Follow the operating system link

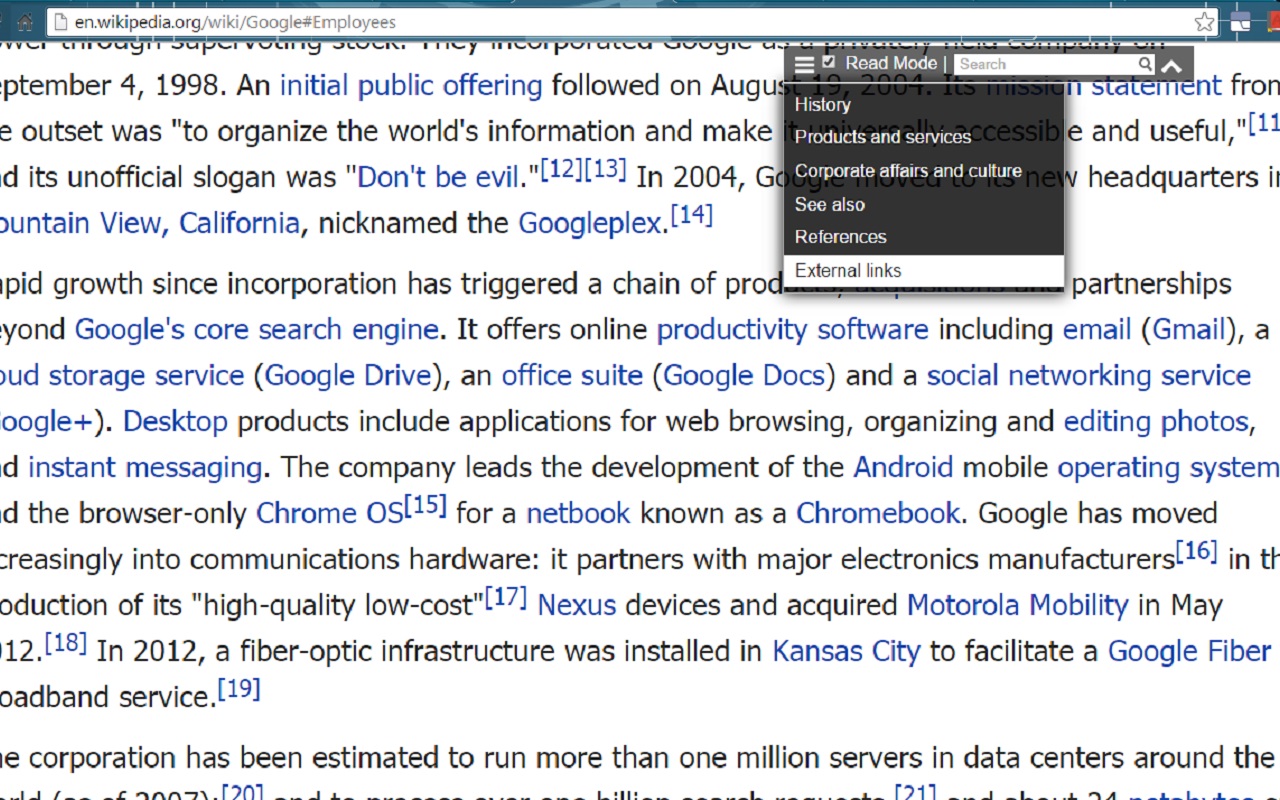[1168, 467]
